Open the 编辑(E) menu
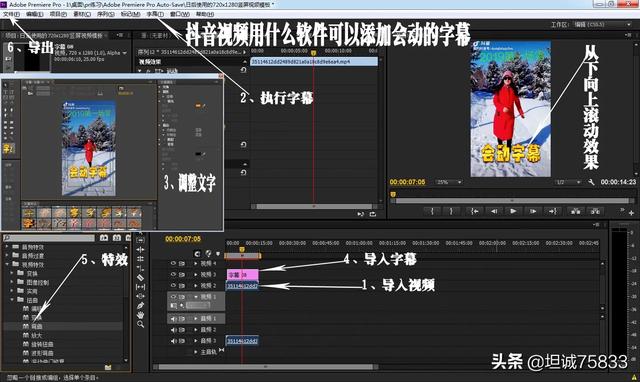The image size is (640, 382). point(35,14)
